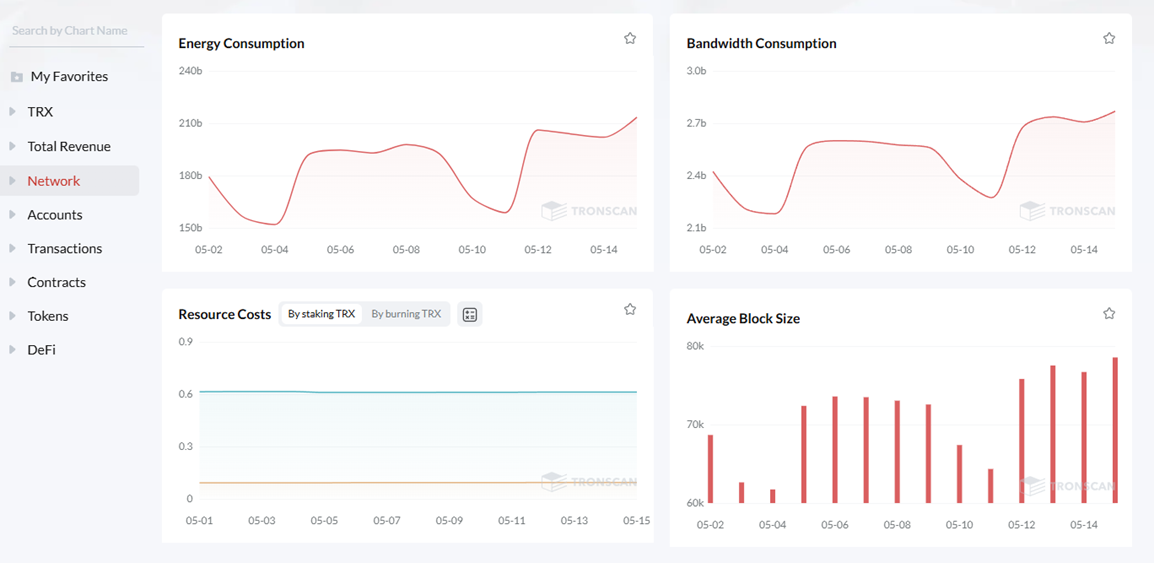Expand the Total Revenue arrow
The height and width of the screenshot is (563, 1154).
click(x=13, y=146)
